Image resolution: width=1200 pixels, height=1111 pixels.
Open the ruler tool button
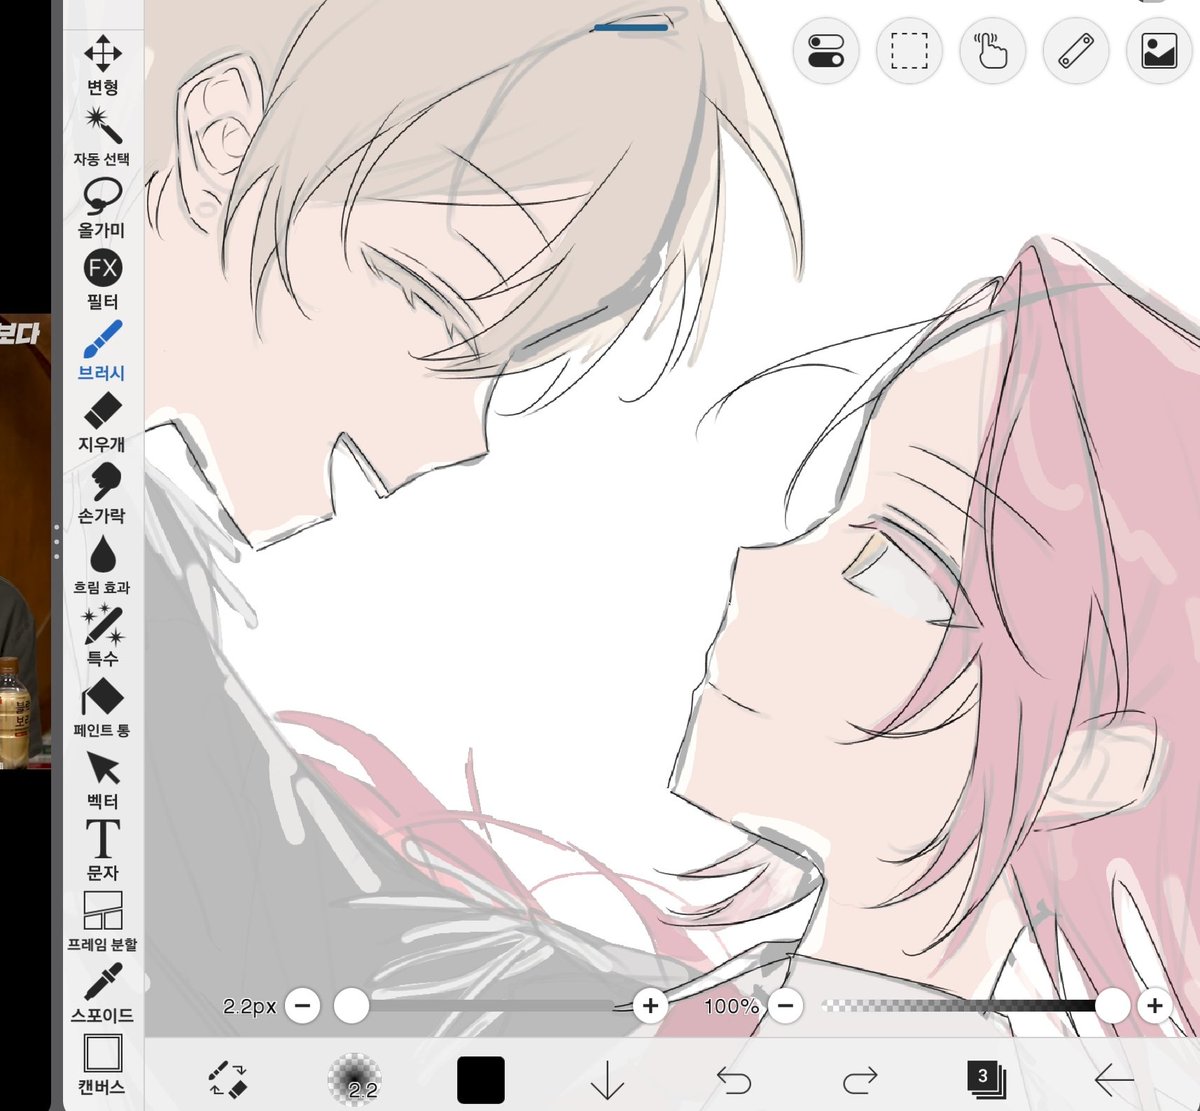click(x=1075, y=51)
